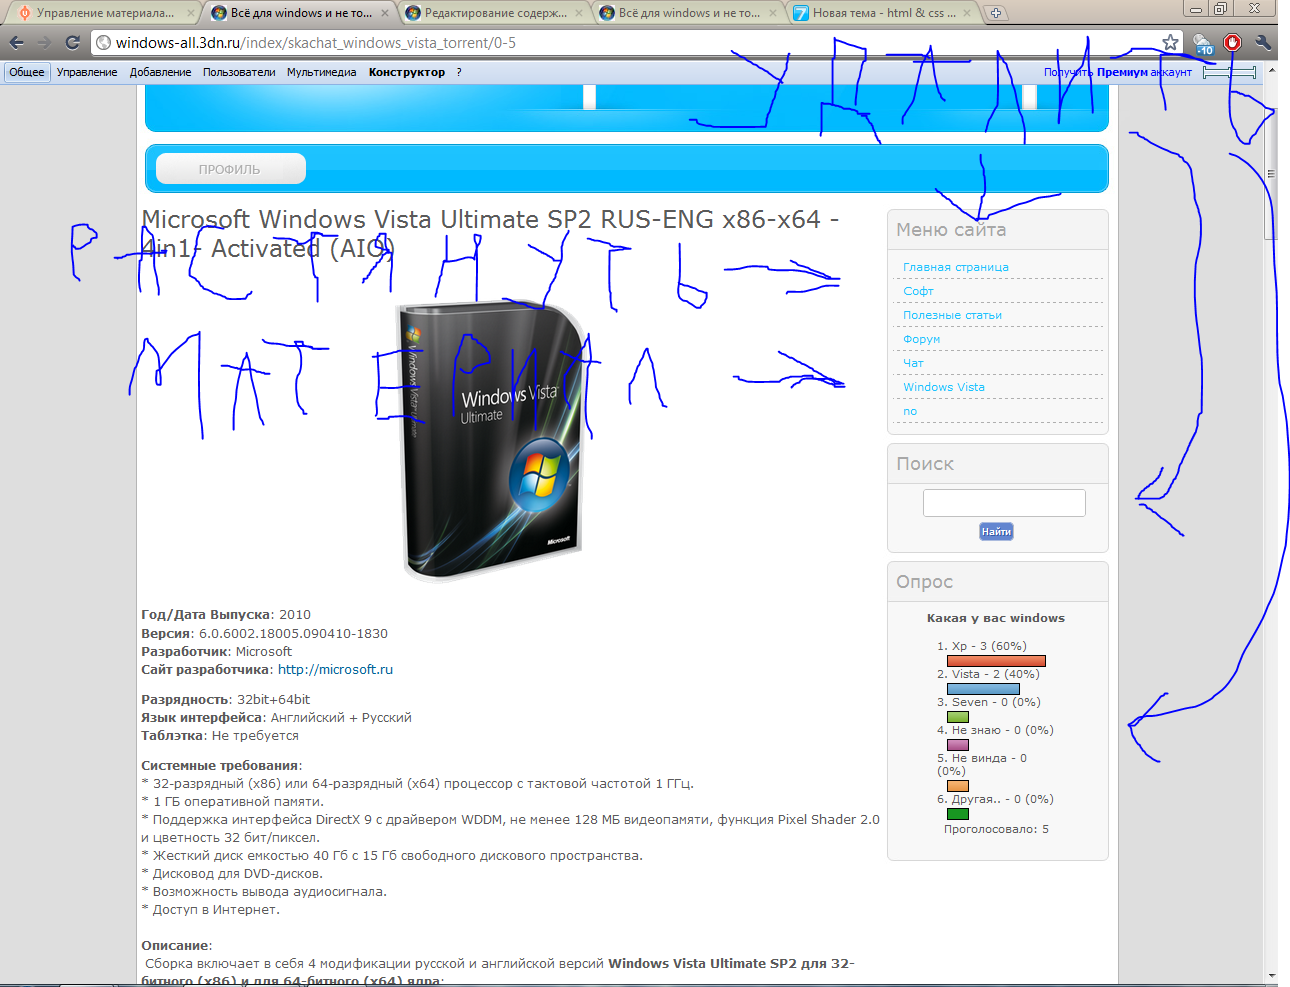Image resolution: width=1290 pixels, height=987 pixels.
Task: Close the 'Редактирование содерж...' tab
Action: [579, 13]
